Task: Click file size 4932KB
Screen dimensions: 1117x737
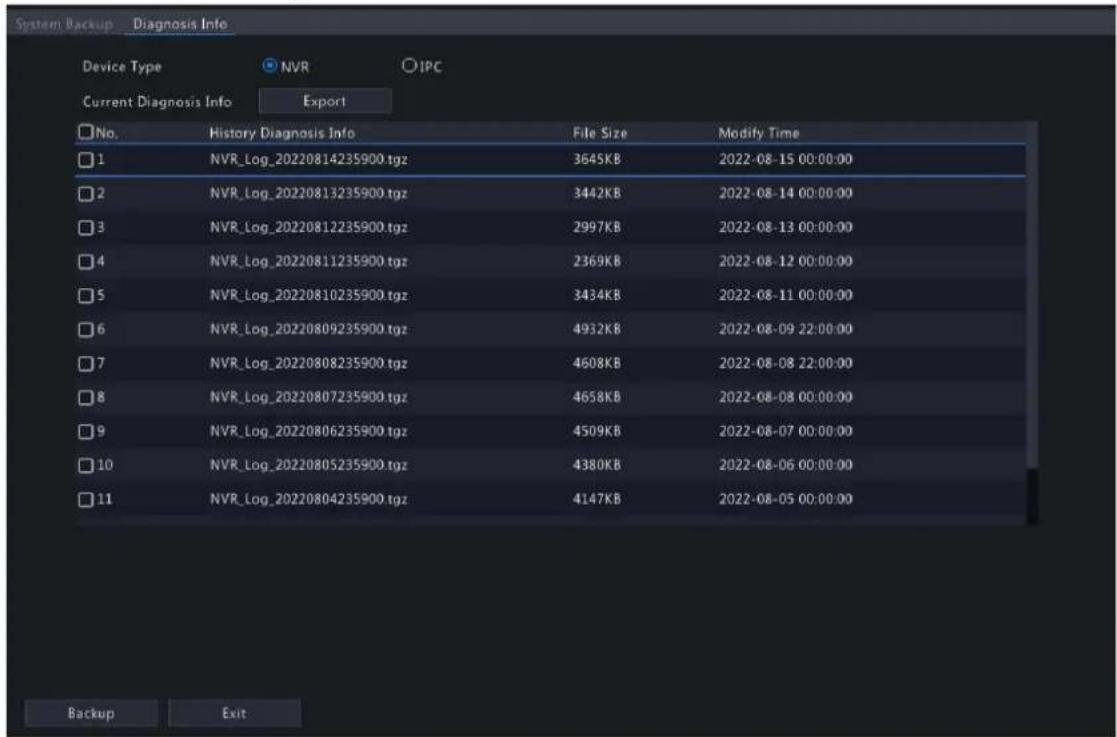Action: (x=597, y=330)
